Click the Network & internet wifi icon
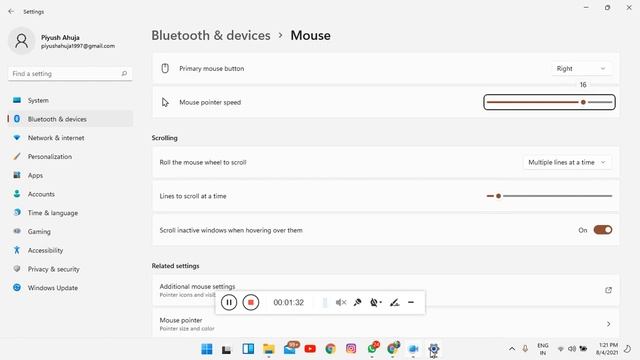The height and width of the screenshot is (360, 640). point(17,138)
